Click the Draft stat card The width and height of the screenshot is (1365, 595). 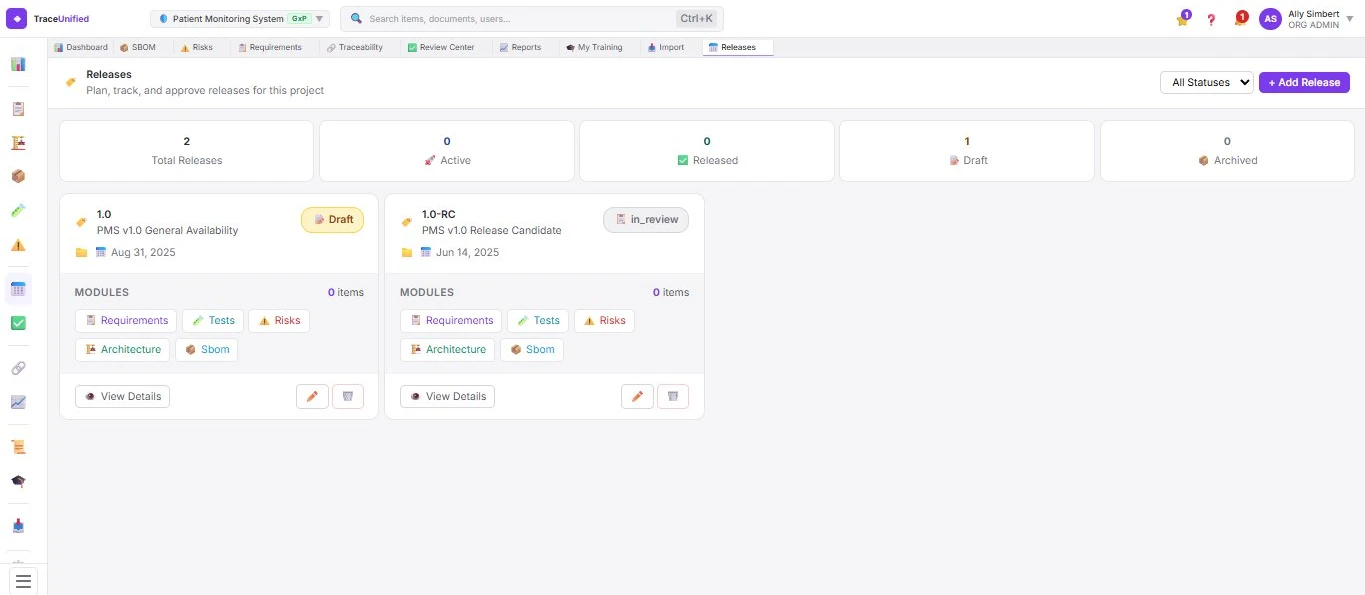coord(967,151)
